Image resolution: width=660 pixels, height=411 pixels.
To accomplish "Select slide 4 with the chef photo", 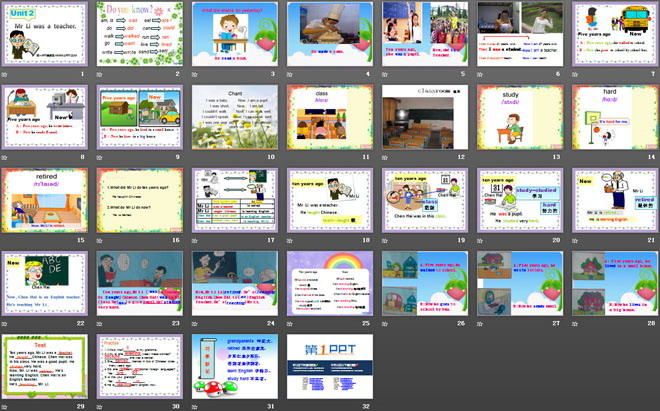I will (x=330, y=34).
